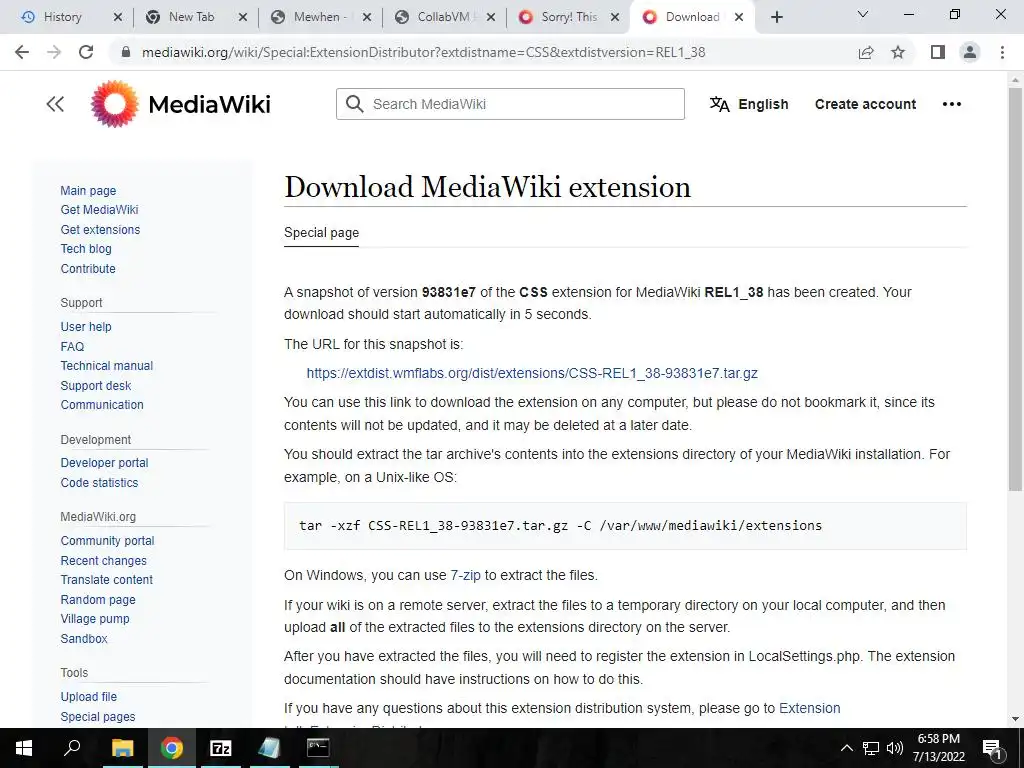Open Code statistics sidebar link
The height and width of the screenshot is (768, 1024).
click(x=99, y=483)
